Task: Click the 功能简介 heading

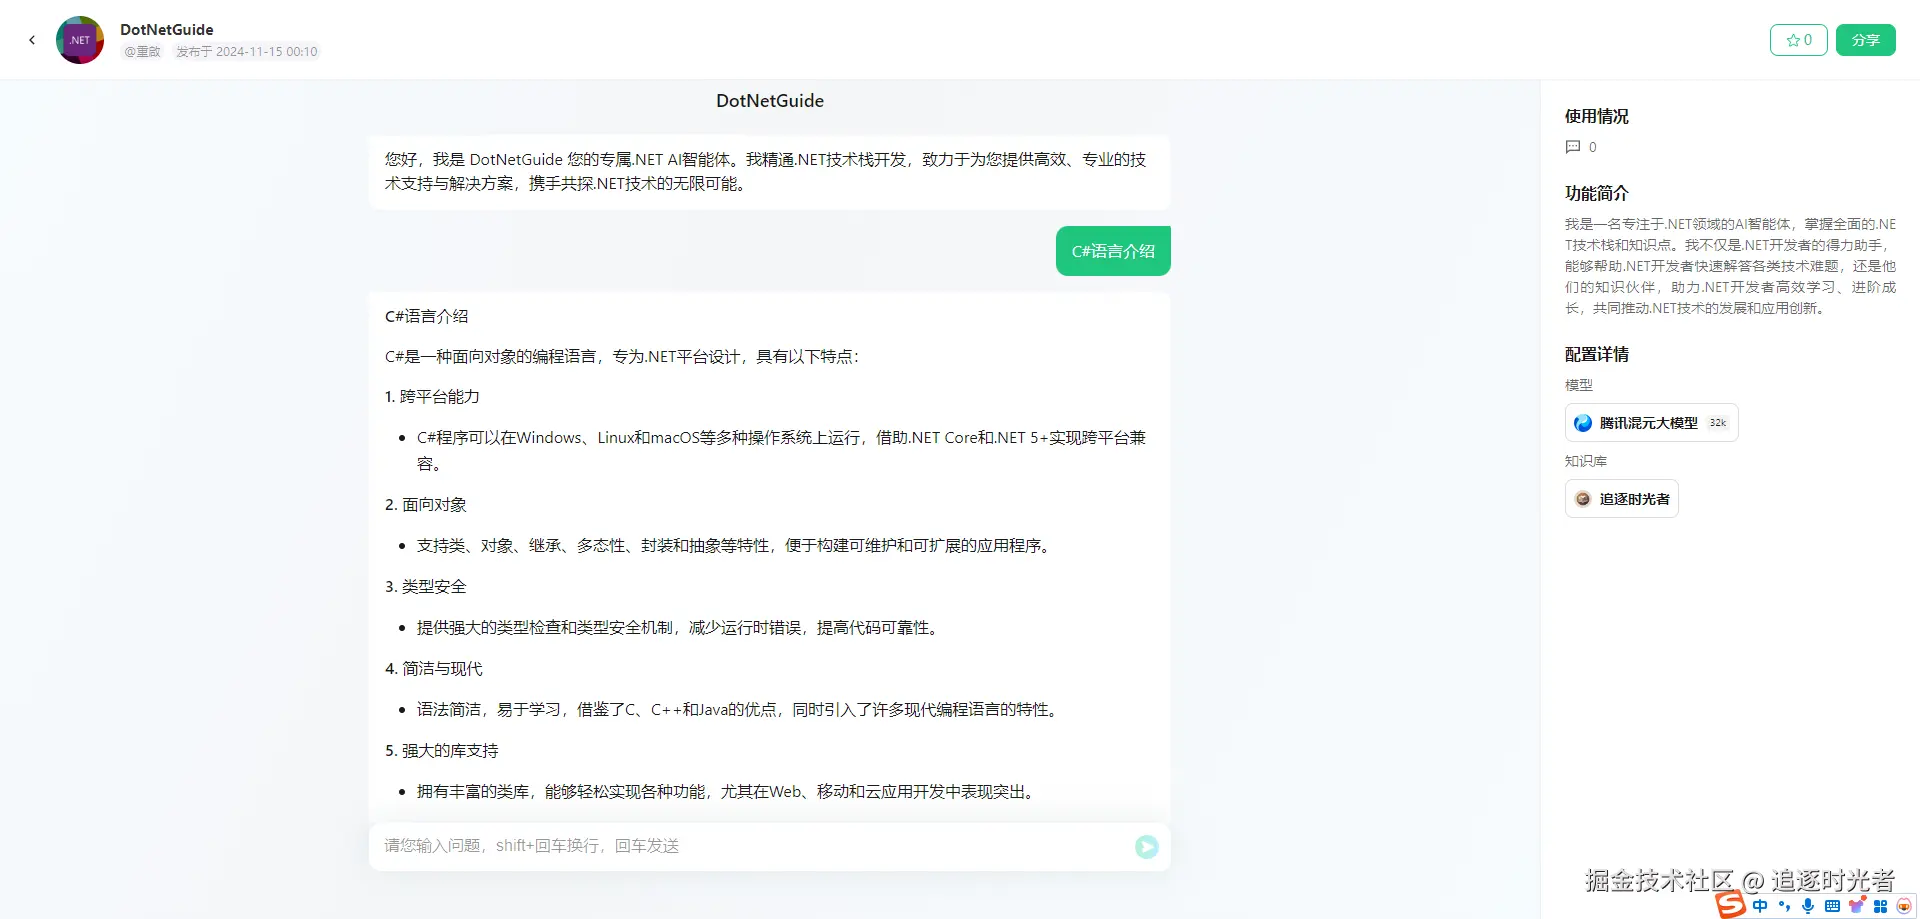Action: pos(1597,194)
